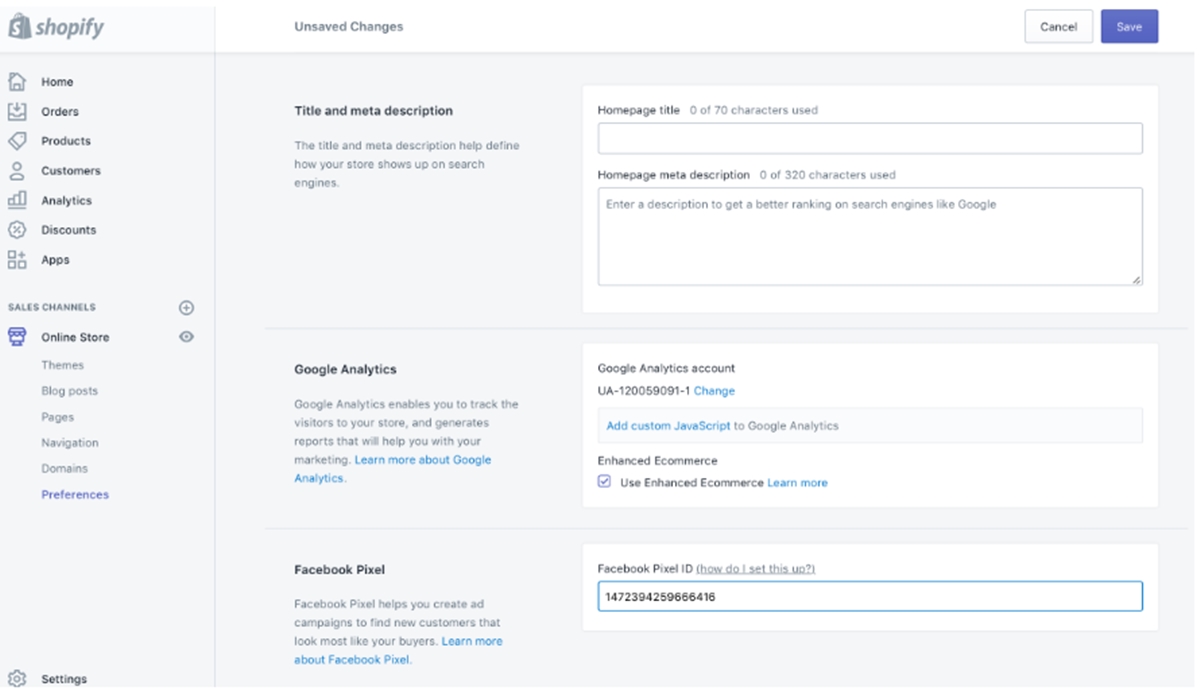Go to Navigation subpage
The width and height of the screenshot is (1200, 690).
click(x=70, y=443)
